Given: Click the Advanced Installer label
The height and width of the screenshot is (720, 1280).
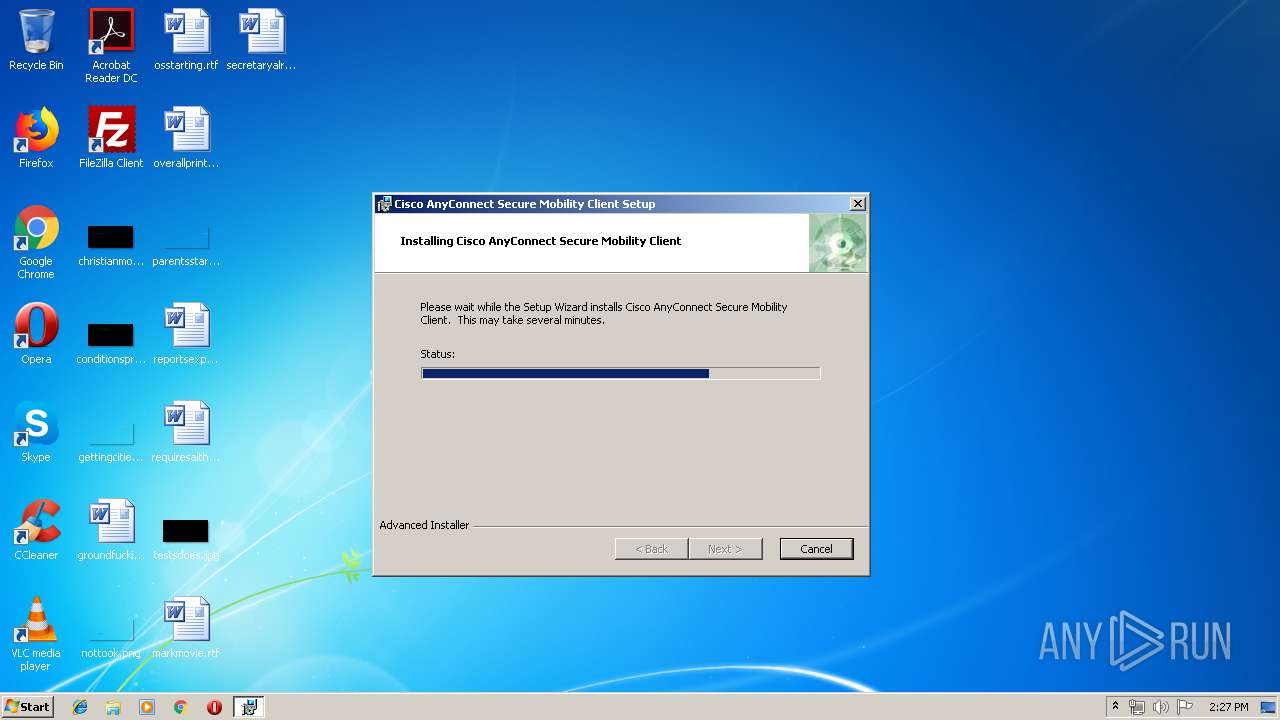Looking at the screenshot, I should click(x=424, y=525).
